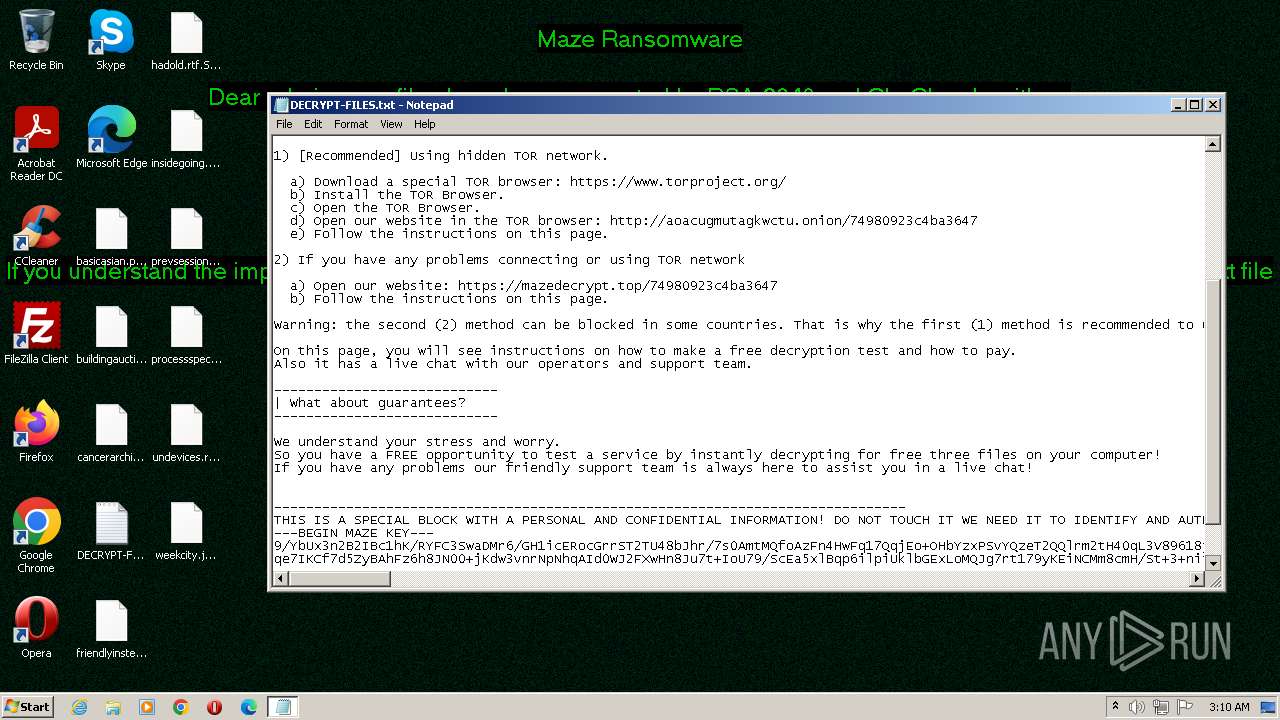Select the processspec file icon
The height and width of the screenshot is (720, 1280).
(x=186, y=334)
